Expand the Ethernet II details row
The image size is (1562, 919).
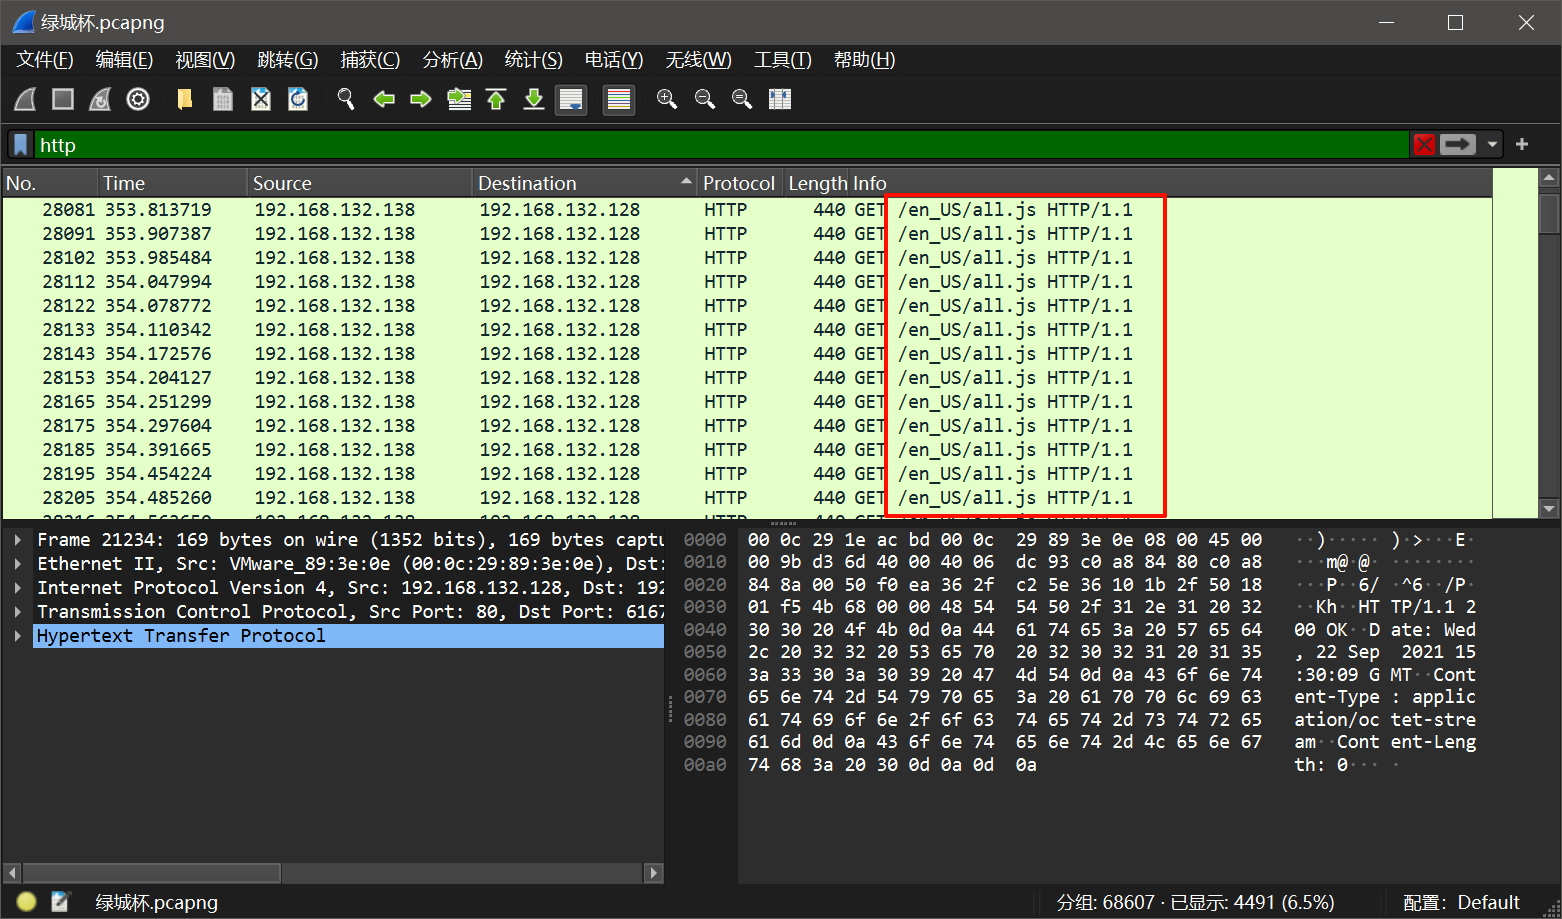point(18,564)
